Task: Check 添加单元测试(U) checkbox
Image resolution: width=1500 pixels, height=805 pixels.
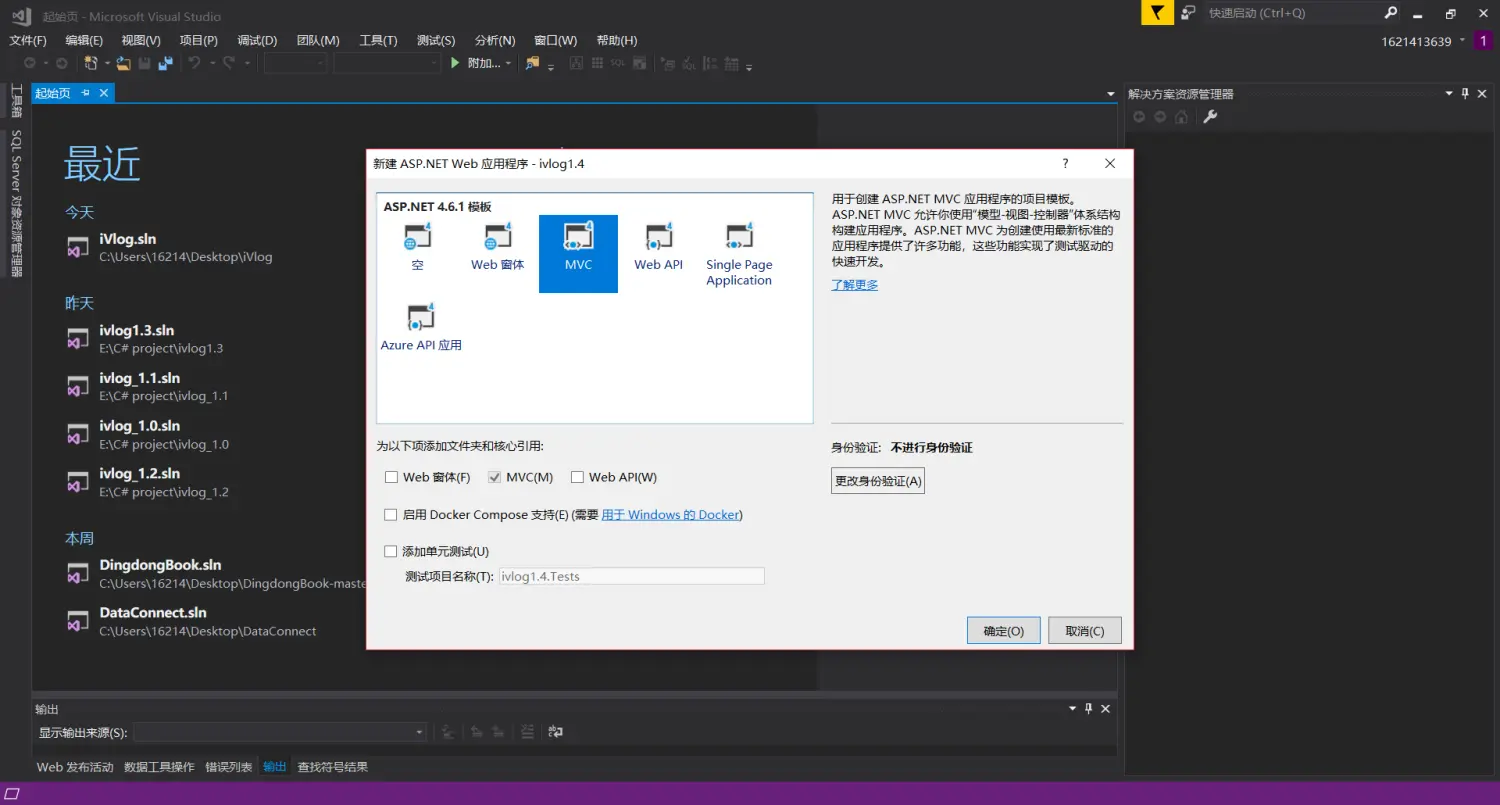Action: coord(391,551)
